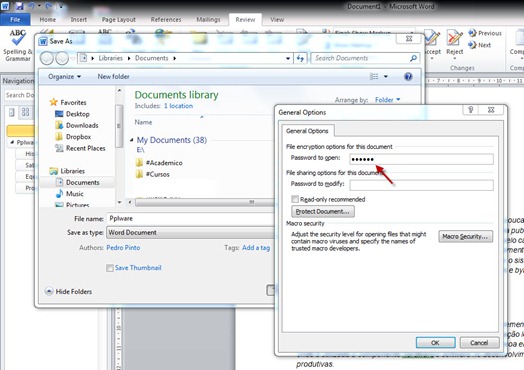524x370 pixels.
Task: Click the Macro Security... button
Action: click(466, 237)
